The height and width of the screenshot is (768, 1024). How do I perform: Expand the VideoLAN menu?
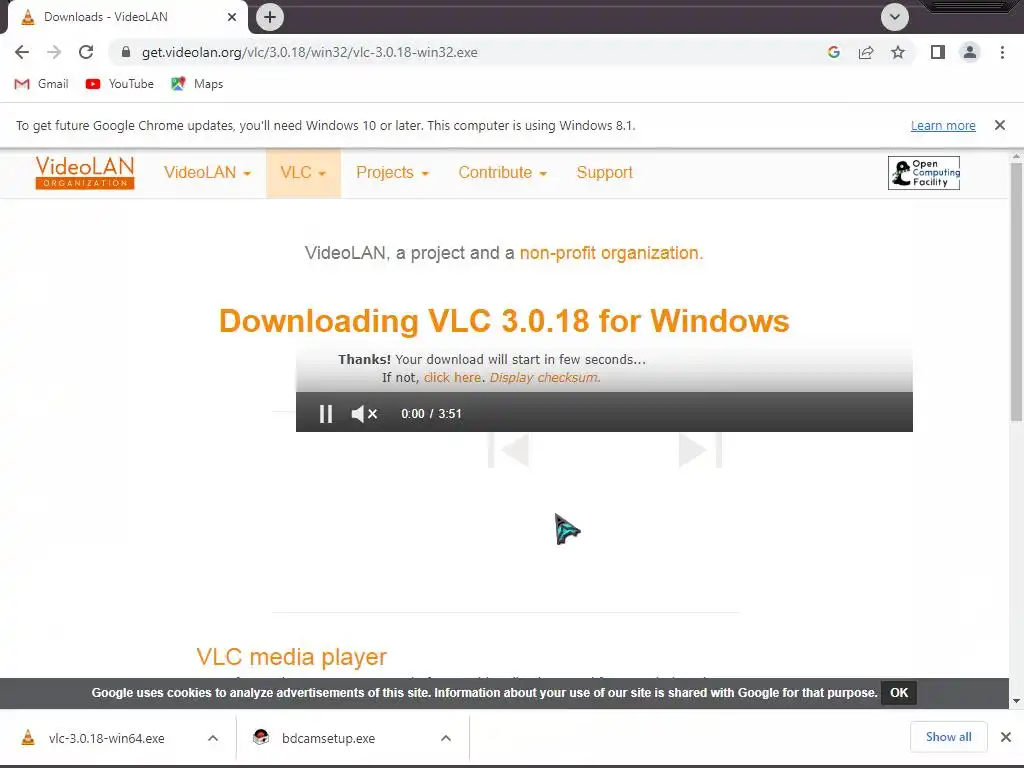207,172
